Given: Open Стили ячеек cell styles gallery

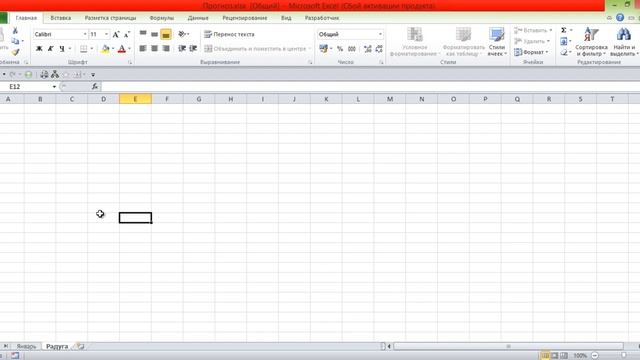Looking at the screenshot, I should 497,42.
